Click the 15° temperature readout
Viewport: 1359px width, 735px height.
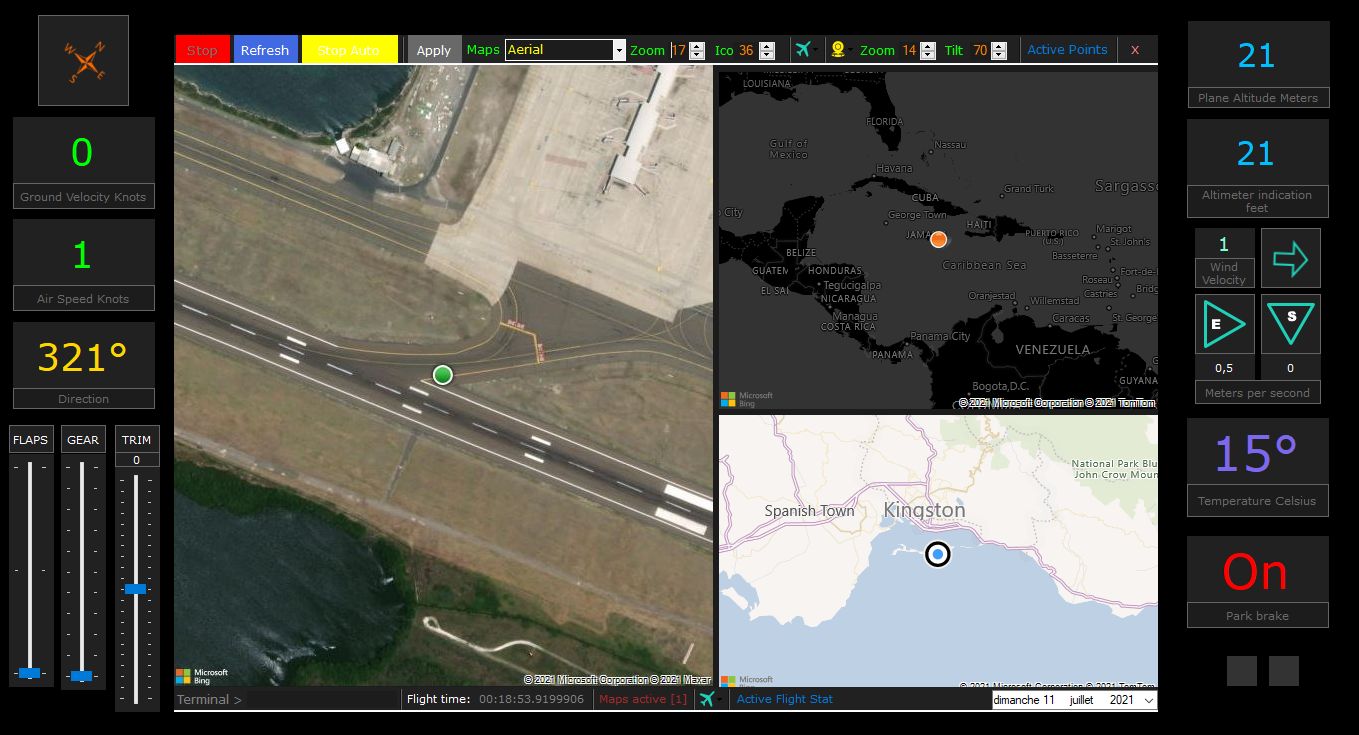1256,453
